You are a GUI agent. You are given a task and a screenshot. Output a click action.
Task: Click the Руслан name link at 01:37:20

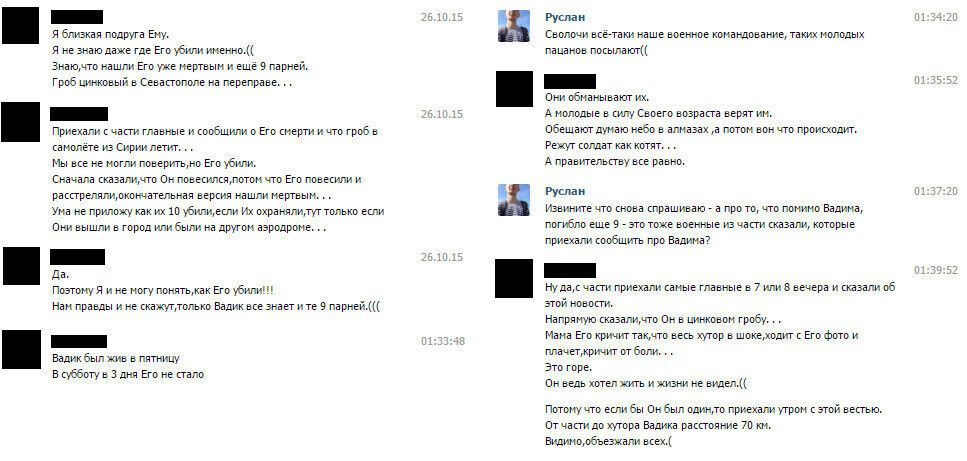[x=565, y=191]
